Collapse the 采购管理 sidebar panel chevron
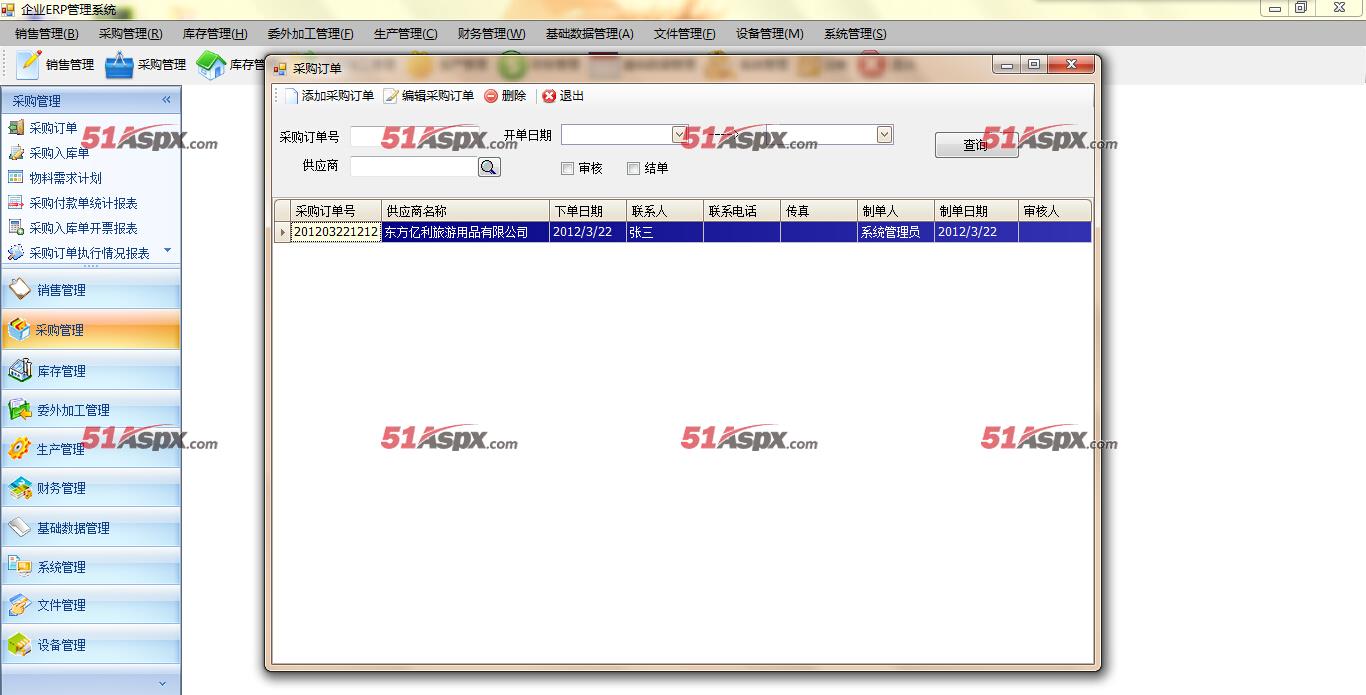 [166, 100]
